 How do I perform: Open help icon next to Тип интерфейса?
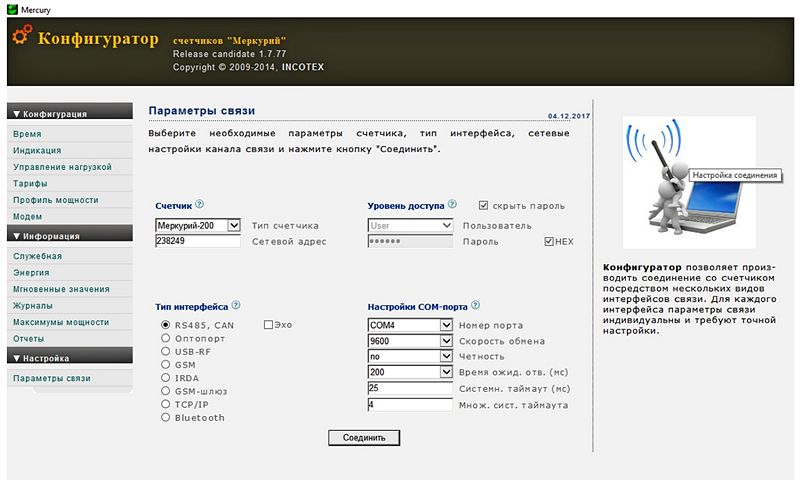pyautogui.click(x=236, y=305)
